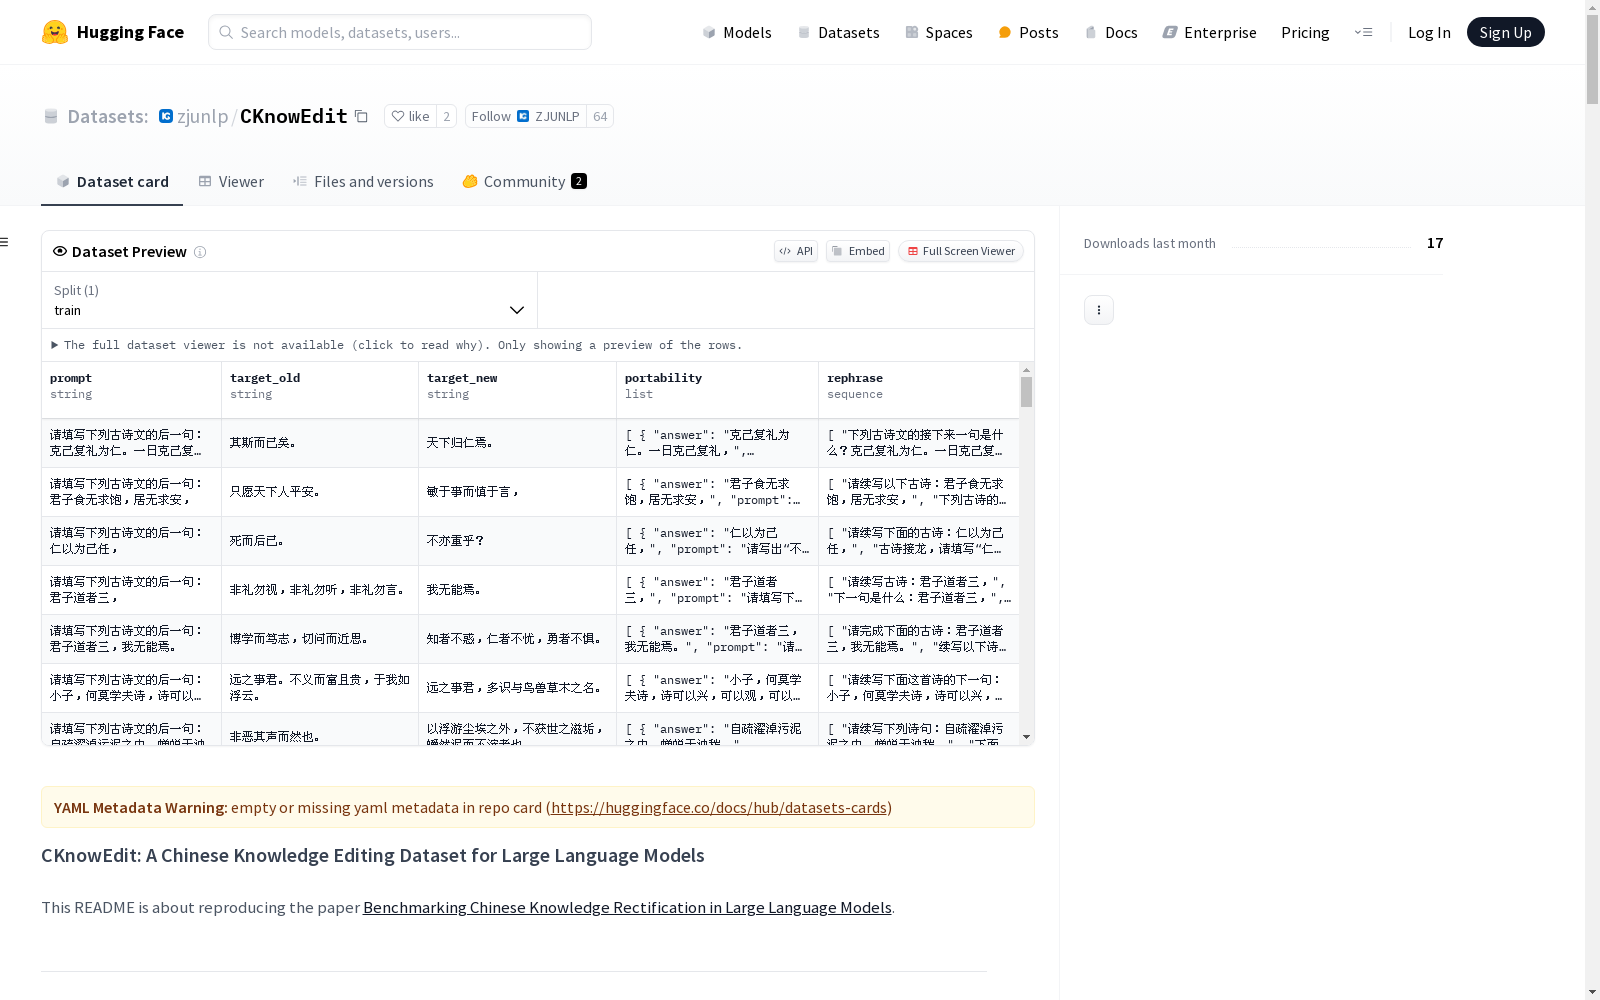Follow ZJUNLP organization
The height and width of the screenshot is (1000, 1600).
coord(525,116)
